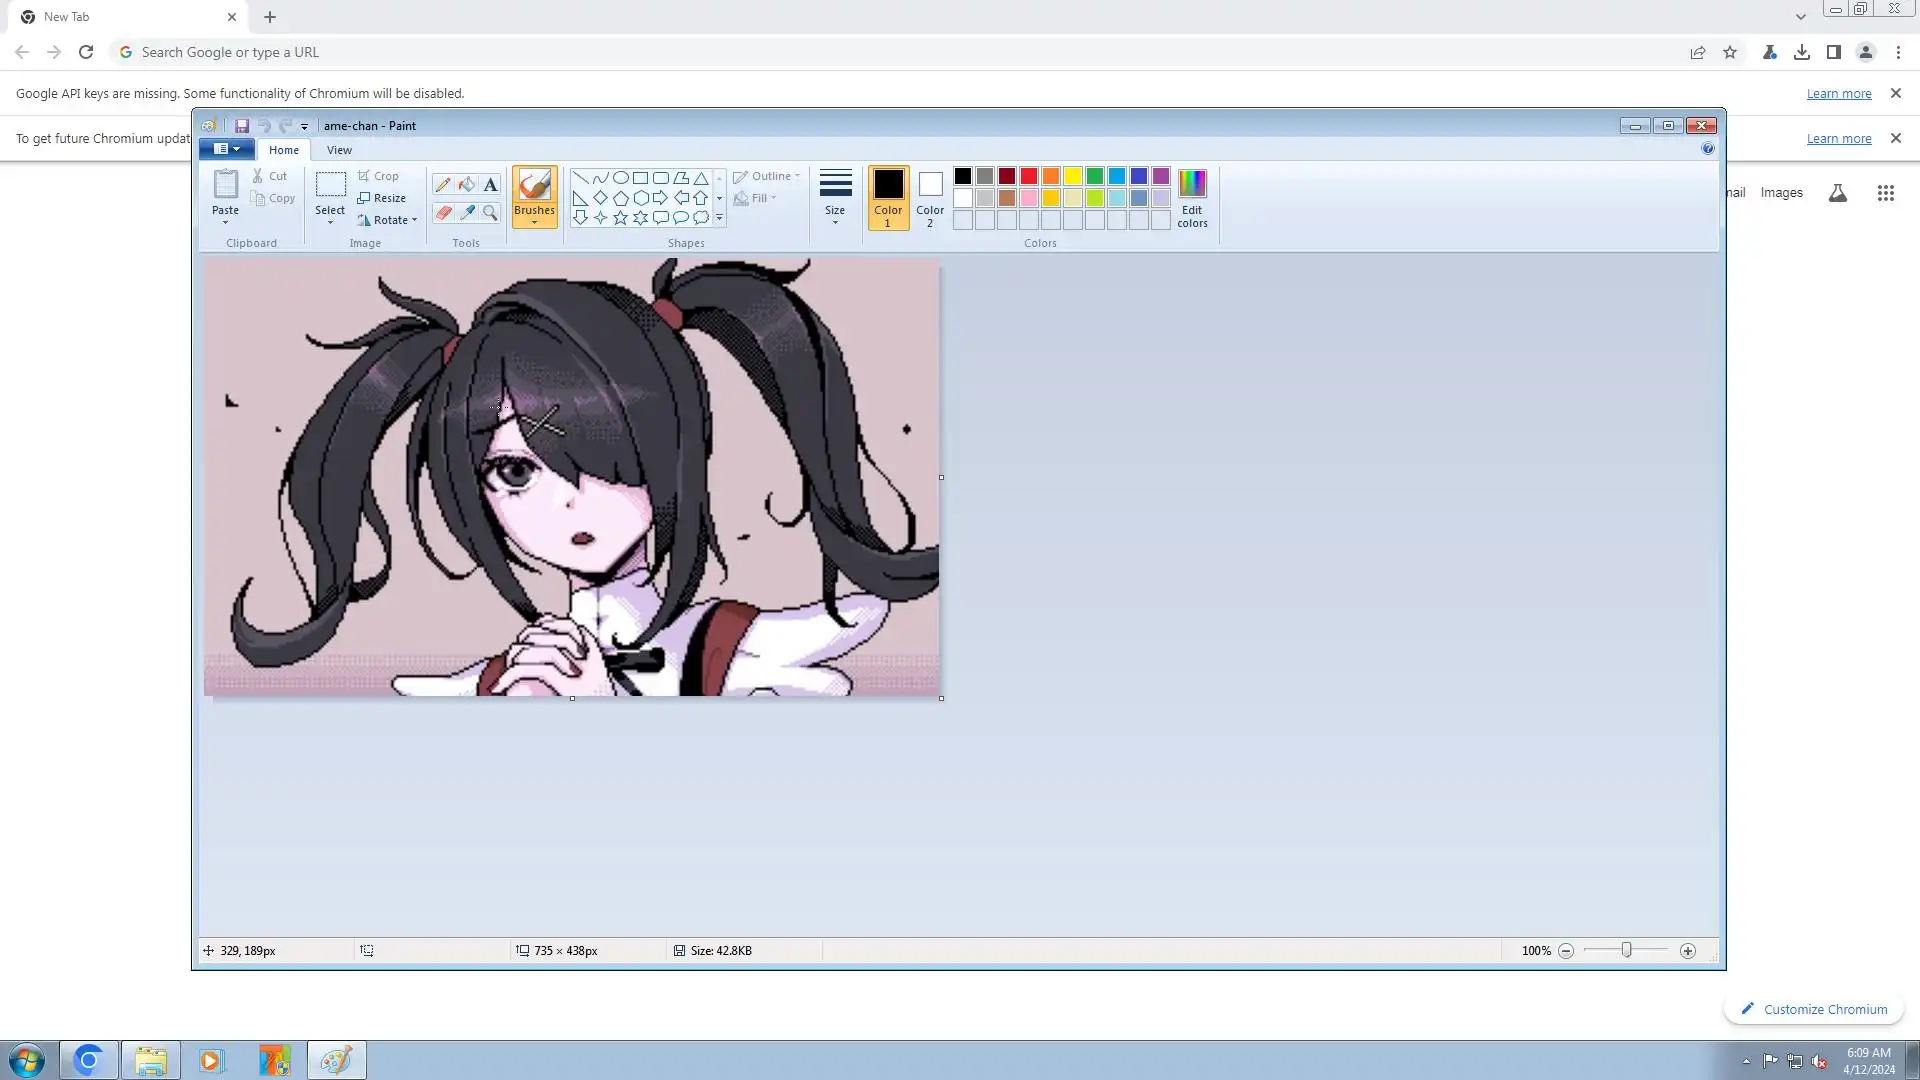Activate the Color 2 selector
The width and height of the screenshot is (1920, 1080).
(930, 198)
